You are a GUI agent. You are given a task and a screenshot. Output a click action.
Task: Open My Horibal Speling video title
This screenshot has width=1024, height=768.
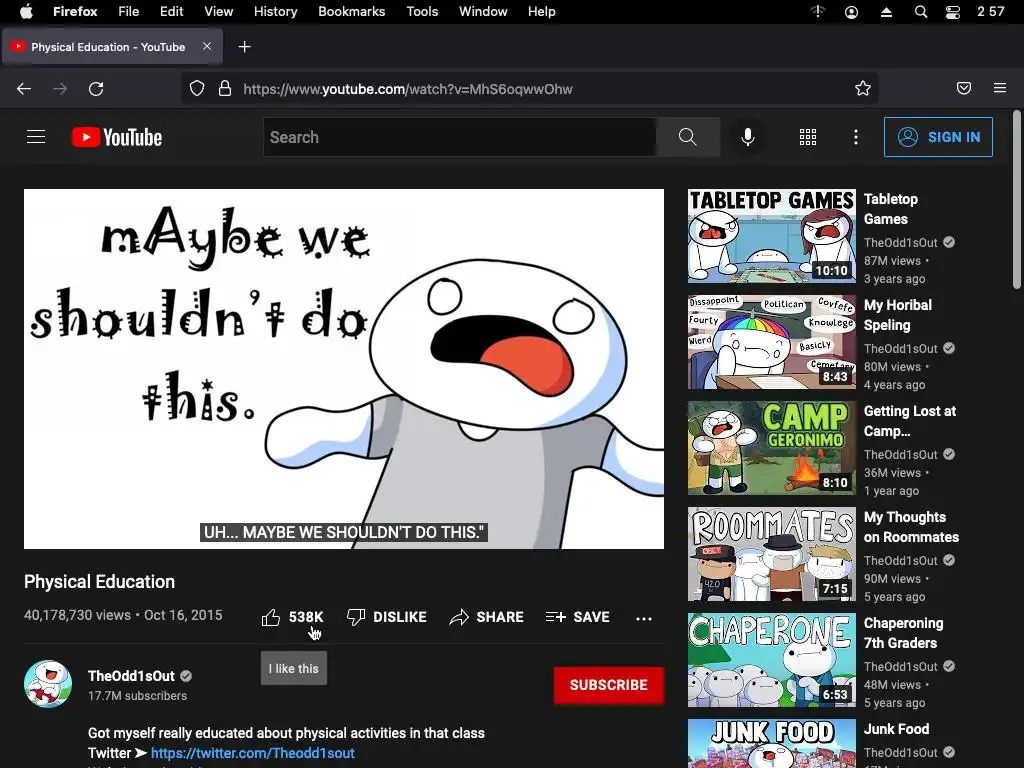[897, 315]
